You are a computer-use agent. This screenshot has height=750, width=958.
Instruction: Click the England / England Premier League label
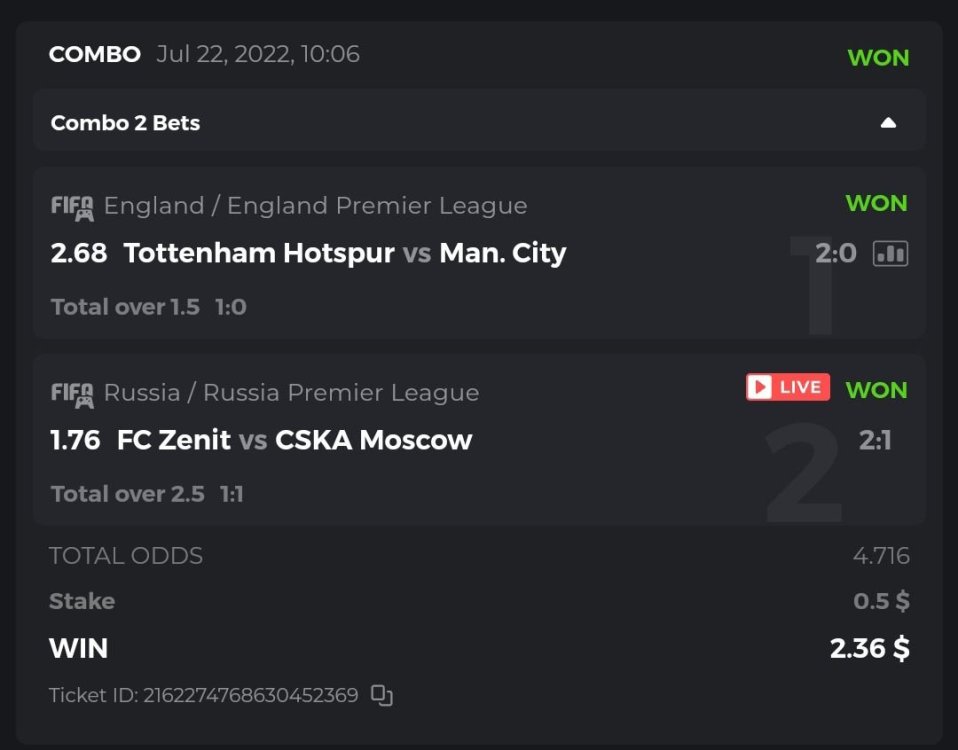315,206
